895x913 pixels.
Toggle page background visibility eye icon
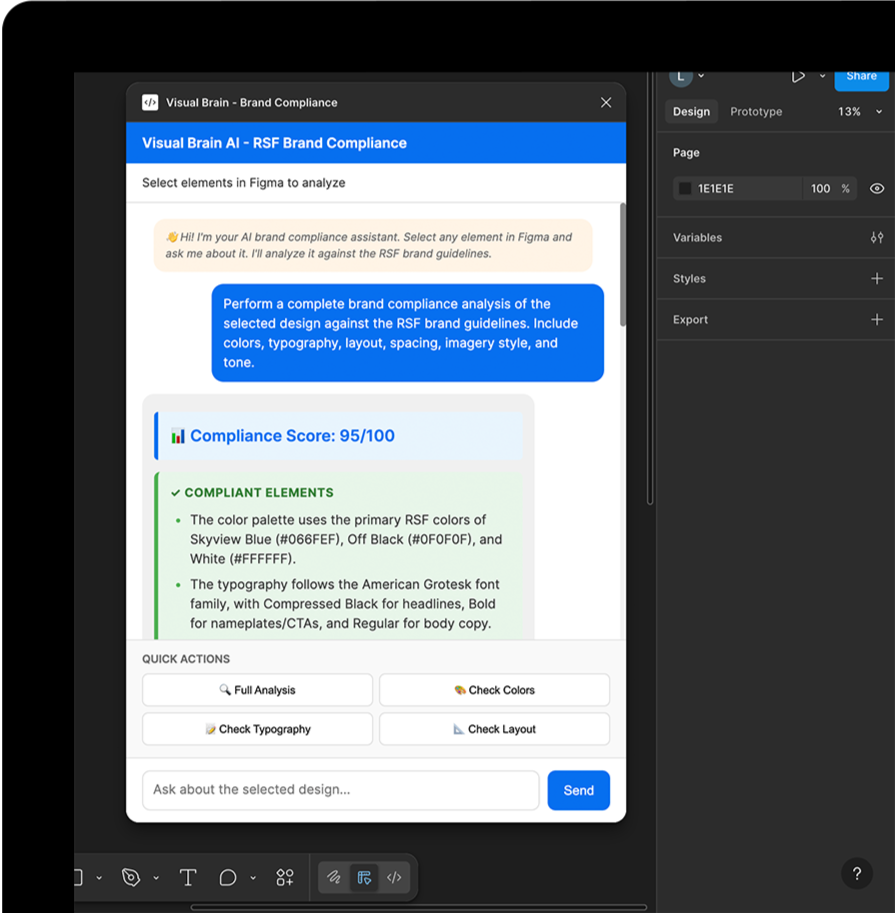(x=876, y=189)
